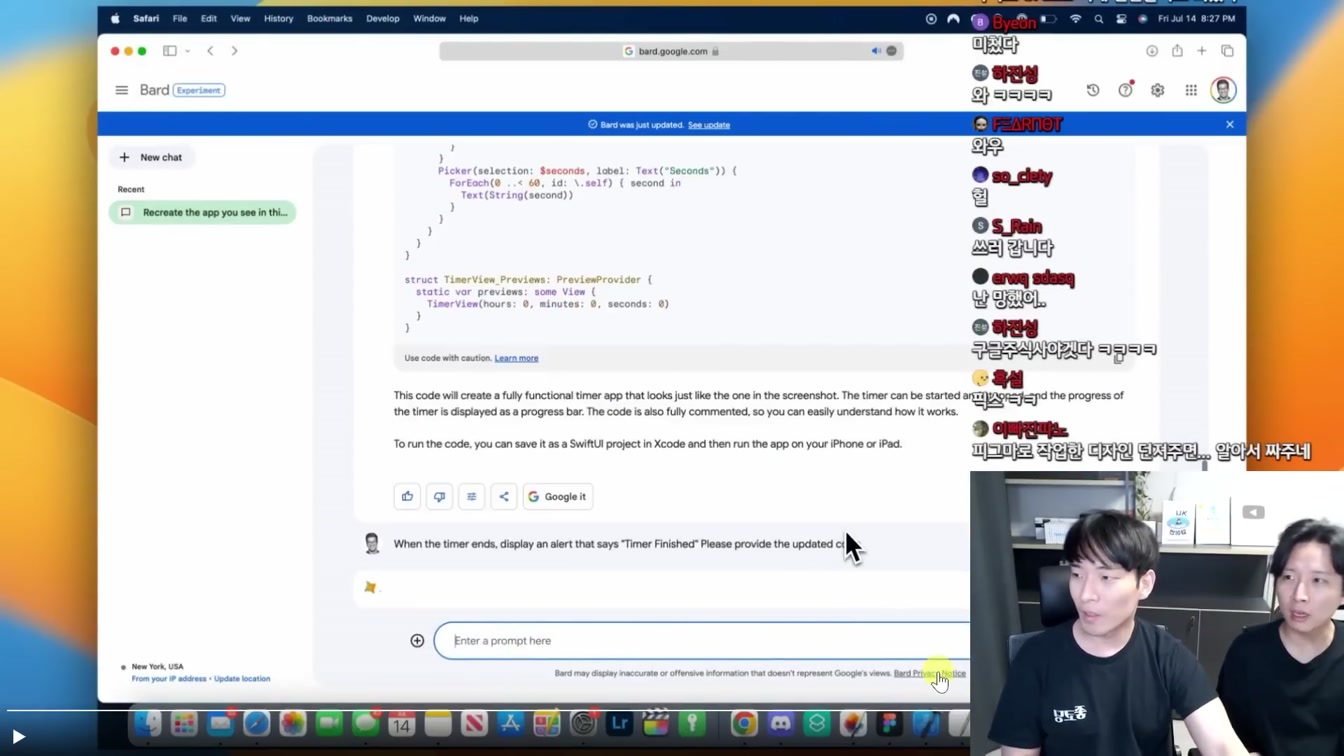1344x756 pixels.
Task: Open the Bard settings gear
Action: pos(1157,90)
